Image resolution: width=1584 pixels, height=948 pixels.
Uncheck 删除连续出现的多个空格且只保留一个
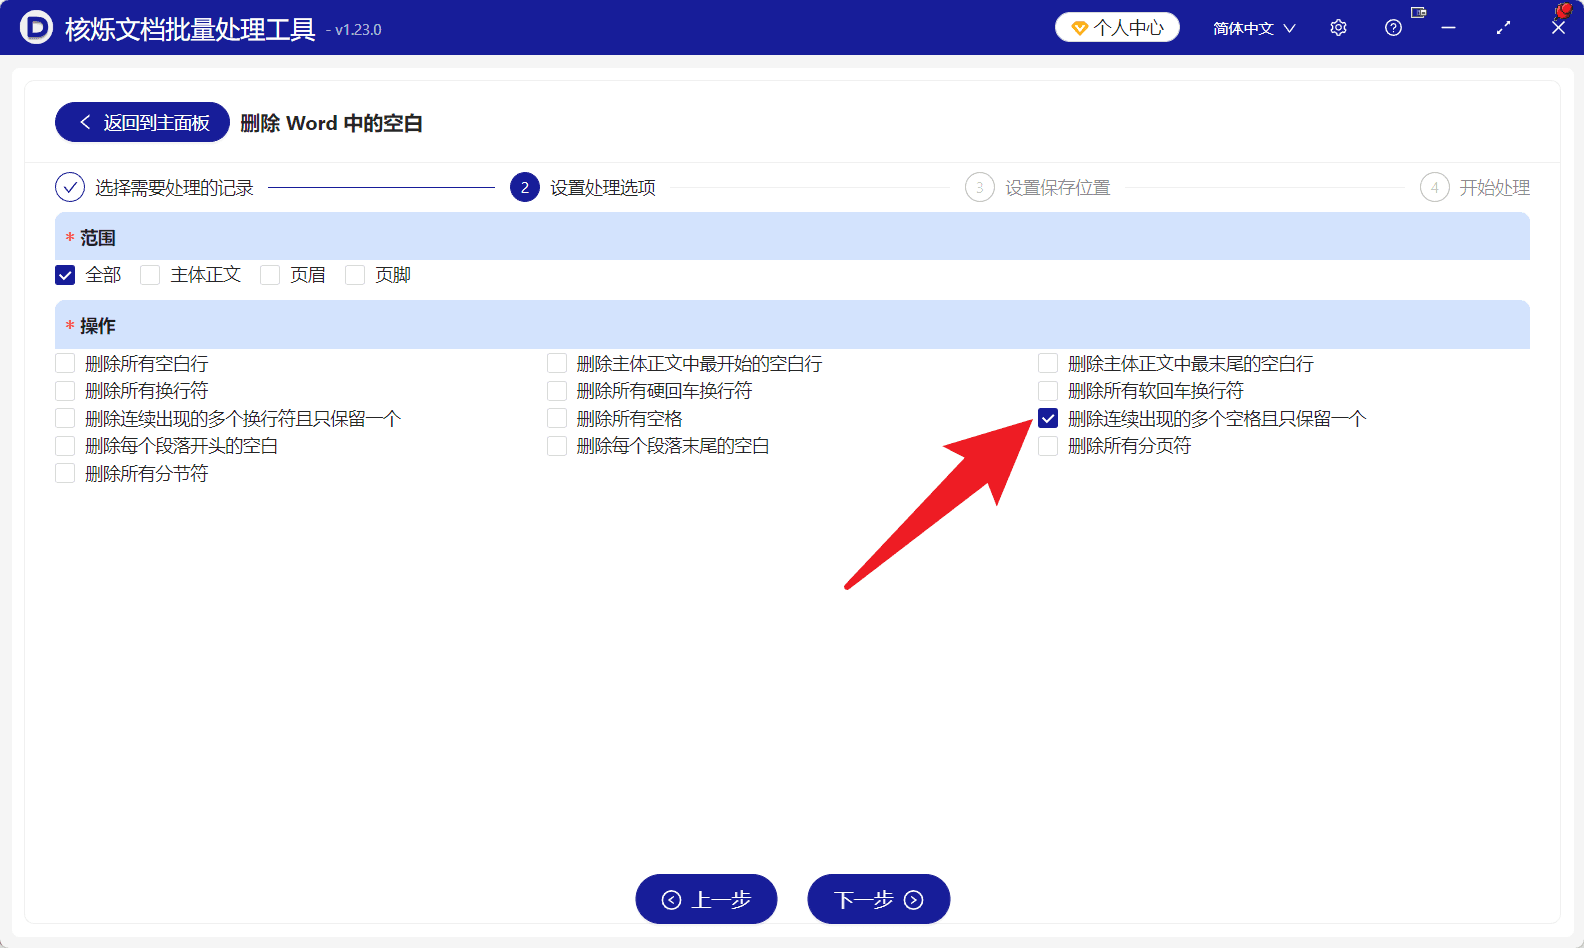pos(1048,418)
